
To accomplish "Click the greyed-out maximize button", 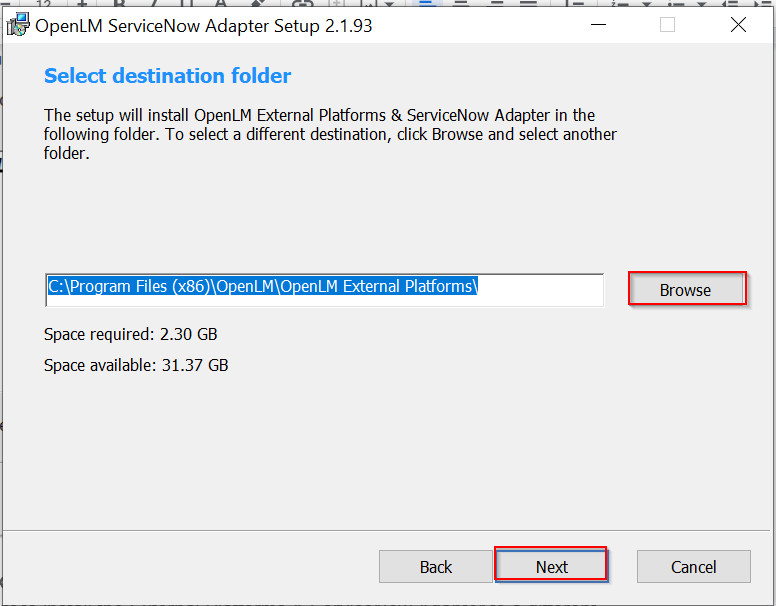I will 667,25.
